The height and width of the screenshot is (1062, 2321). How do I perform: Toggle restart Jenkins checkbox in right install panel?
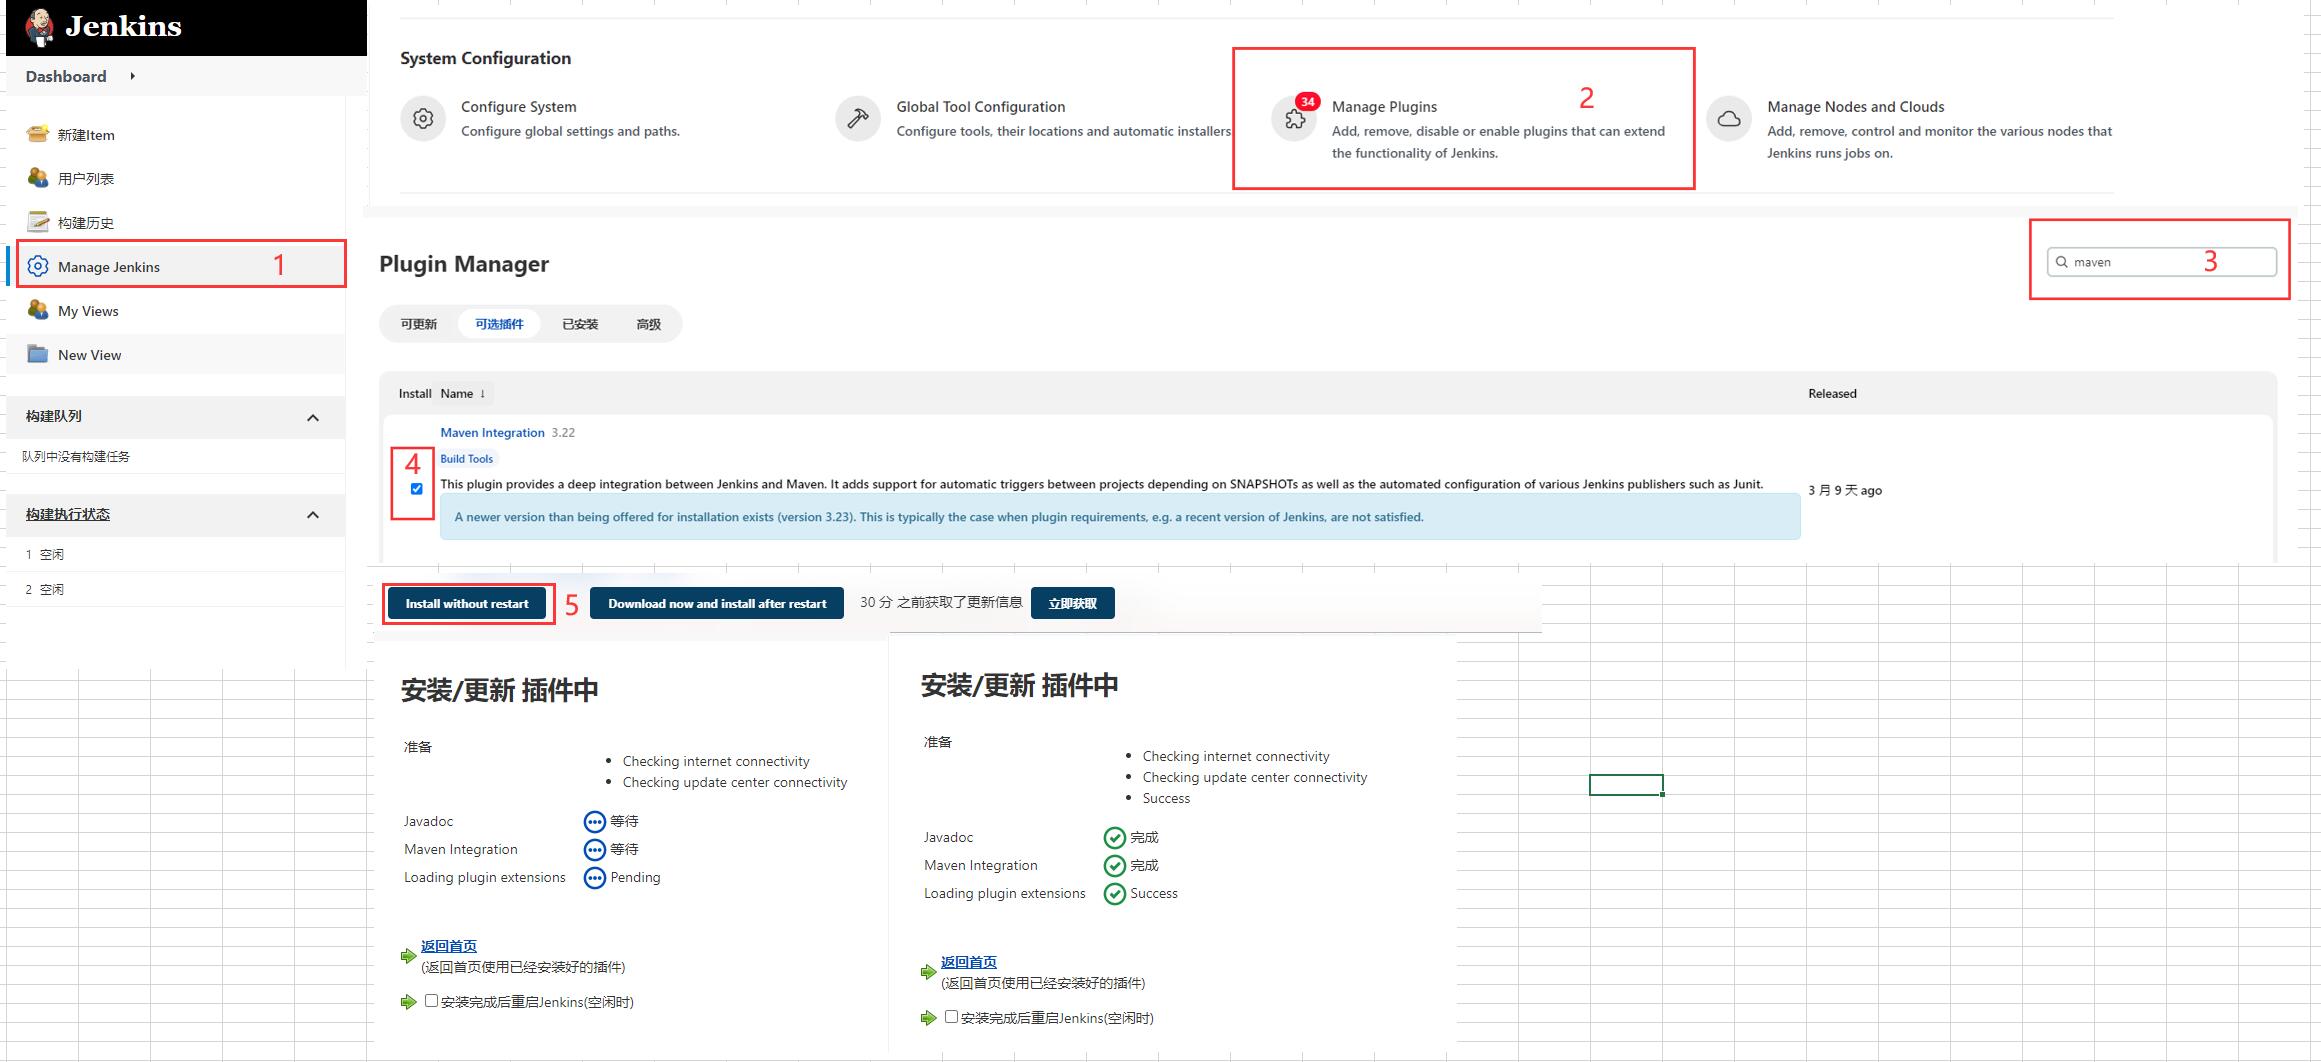click(x=951, y=1016)
